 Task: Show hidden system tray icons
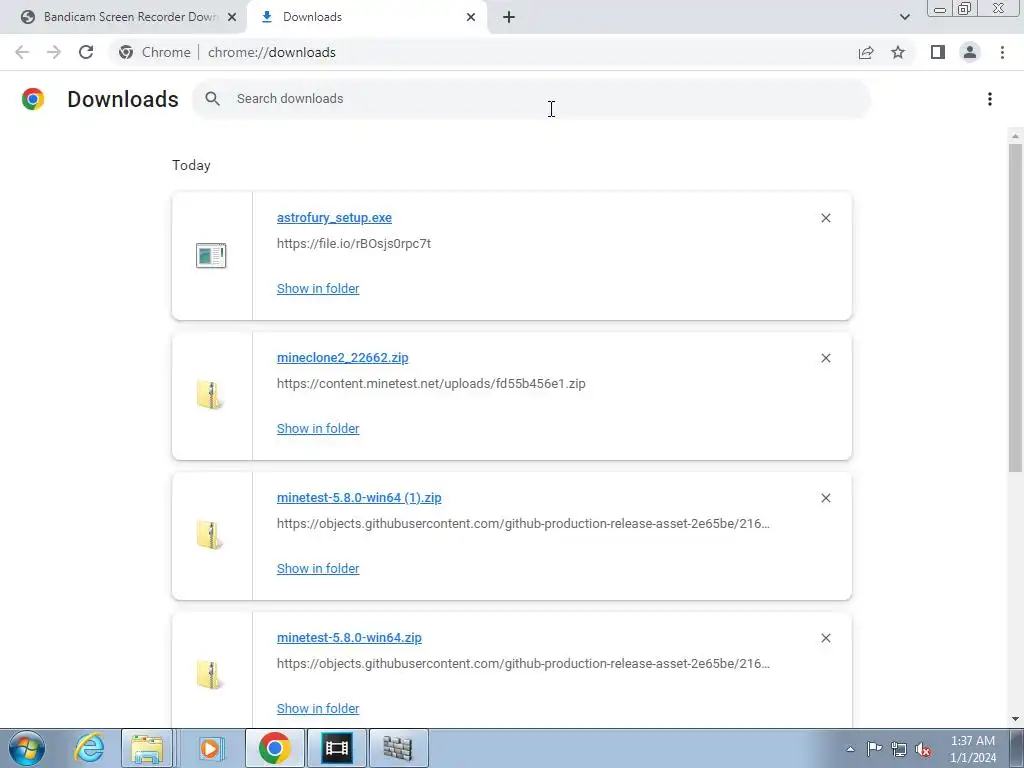click(850, 749)
